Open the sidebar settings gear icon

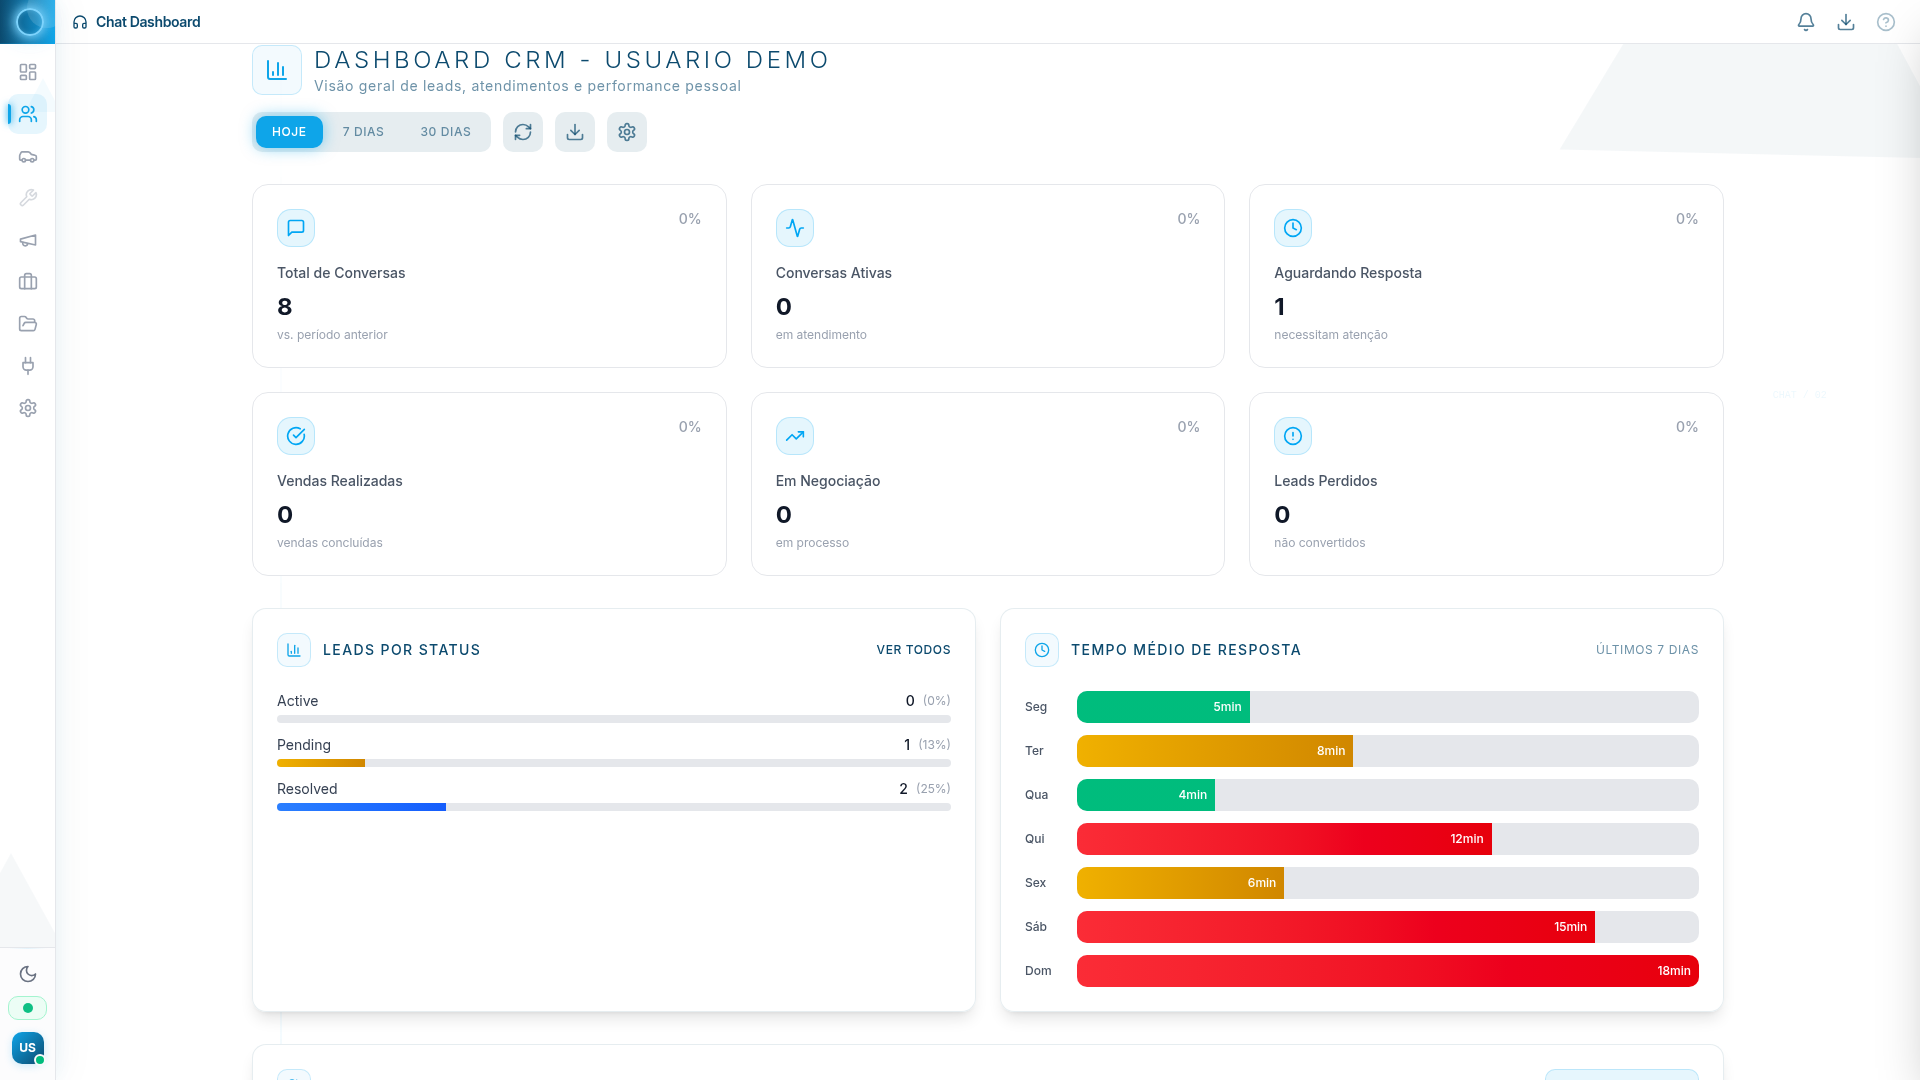click(x=28, y=408)
